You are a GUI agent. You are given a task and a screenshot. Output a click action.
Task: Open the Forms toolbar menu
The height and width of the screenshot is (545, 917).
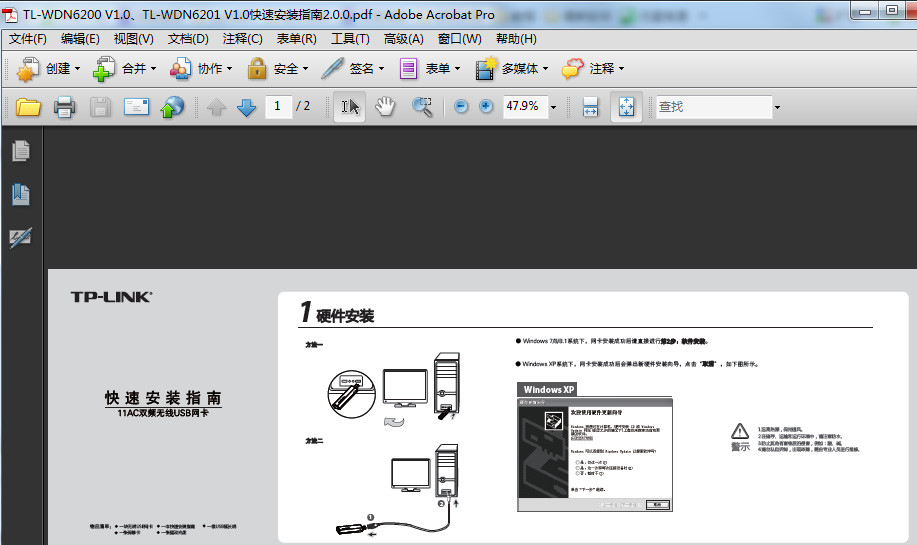pyautogui.click(x=429, y=68)
